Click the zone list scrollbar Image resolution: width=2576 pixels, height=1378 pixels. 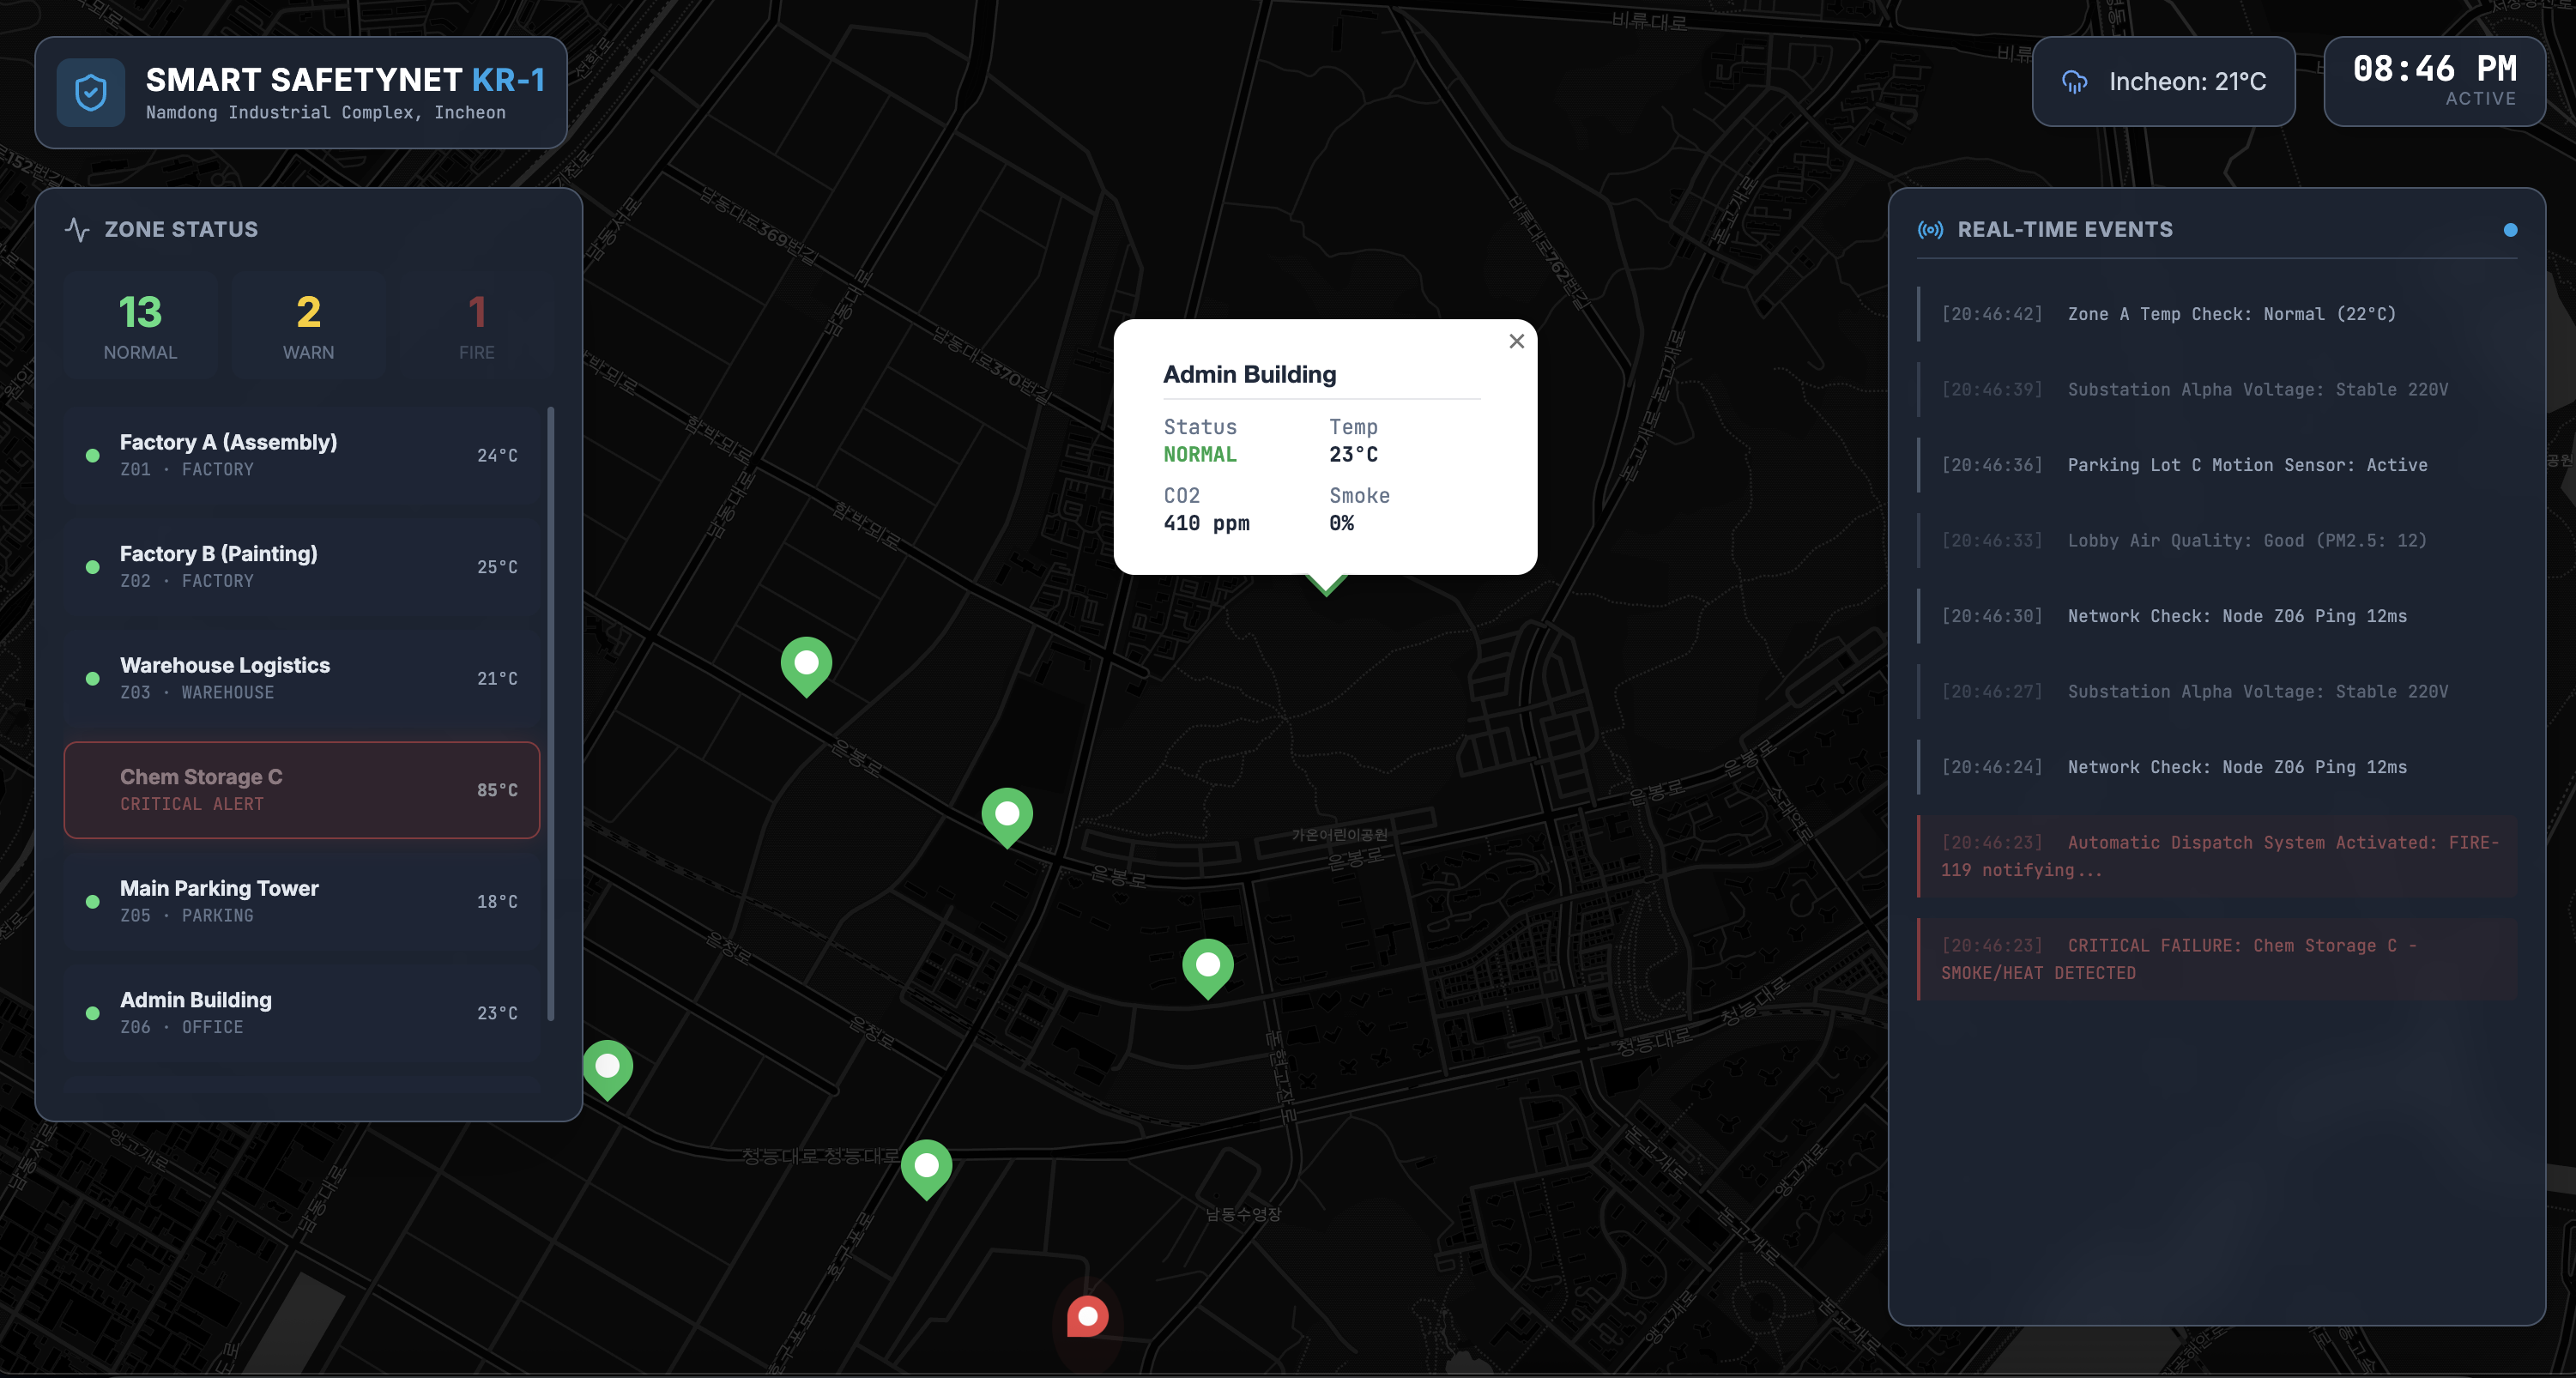pos(551,714)
